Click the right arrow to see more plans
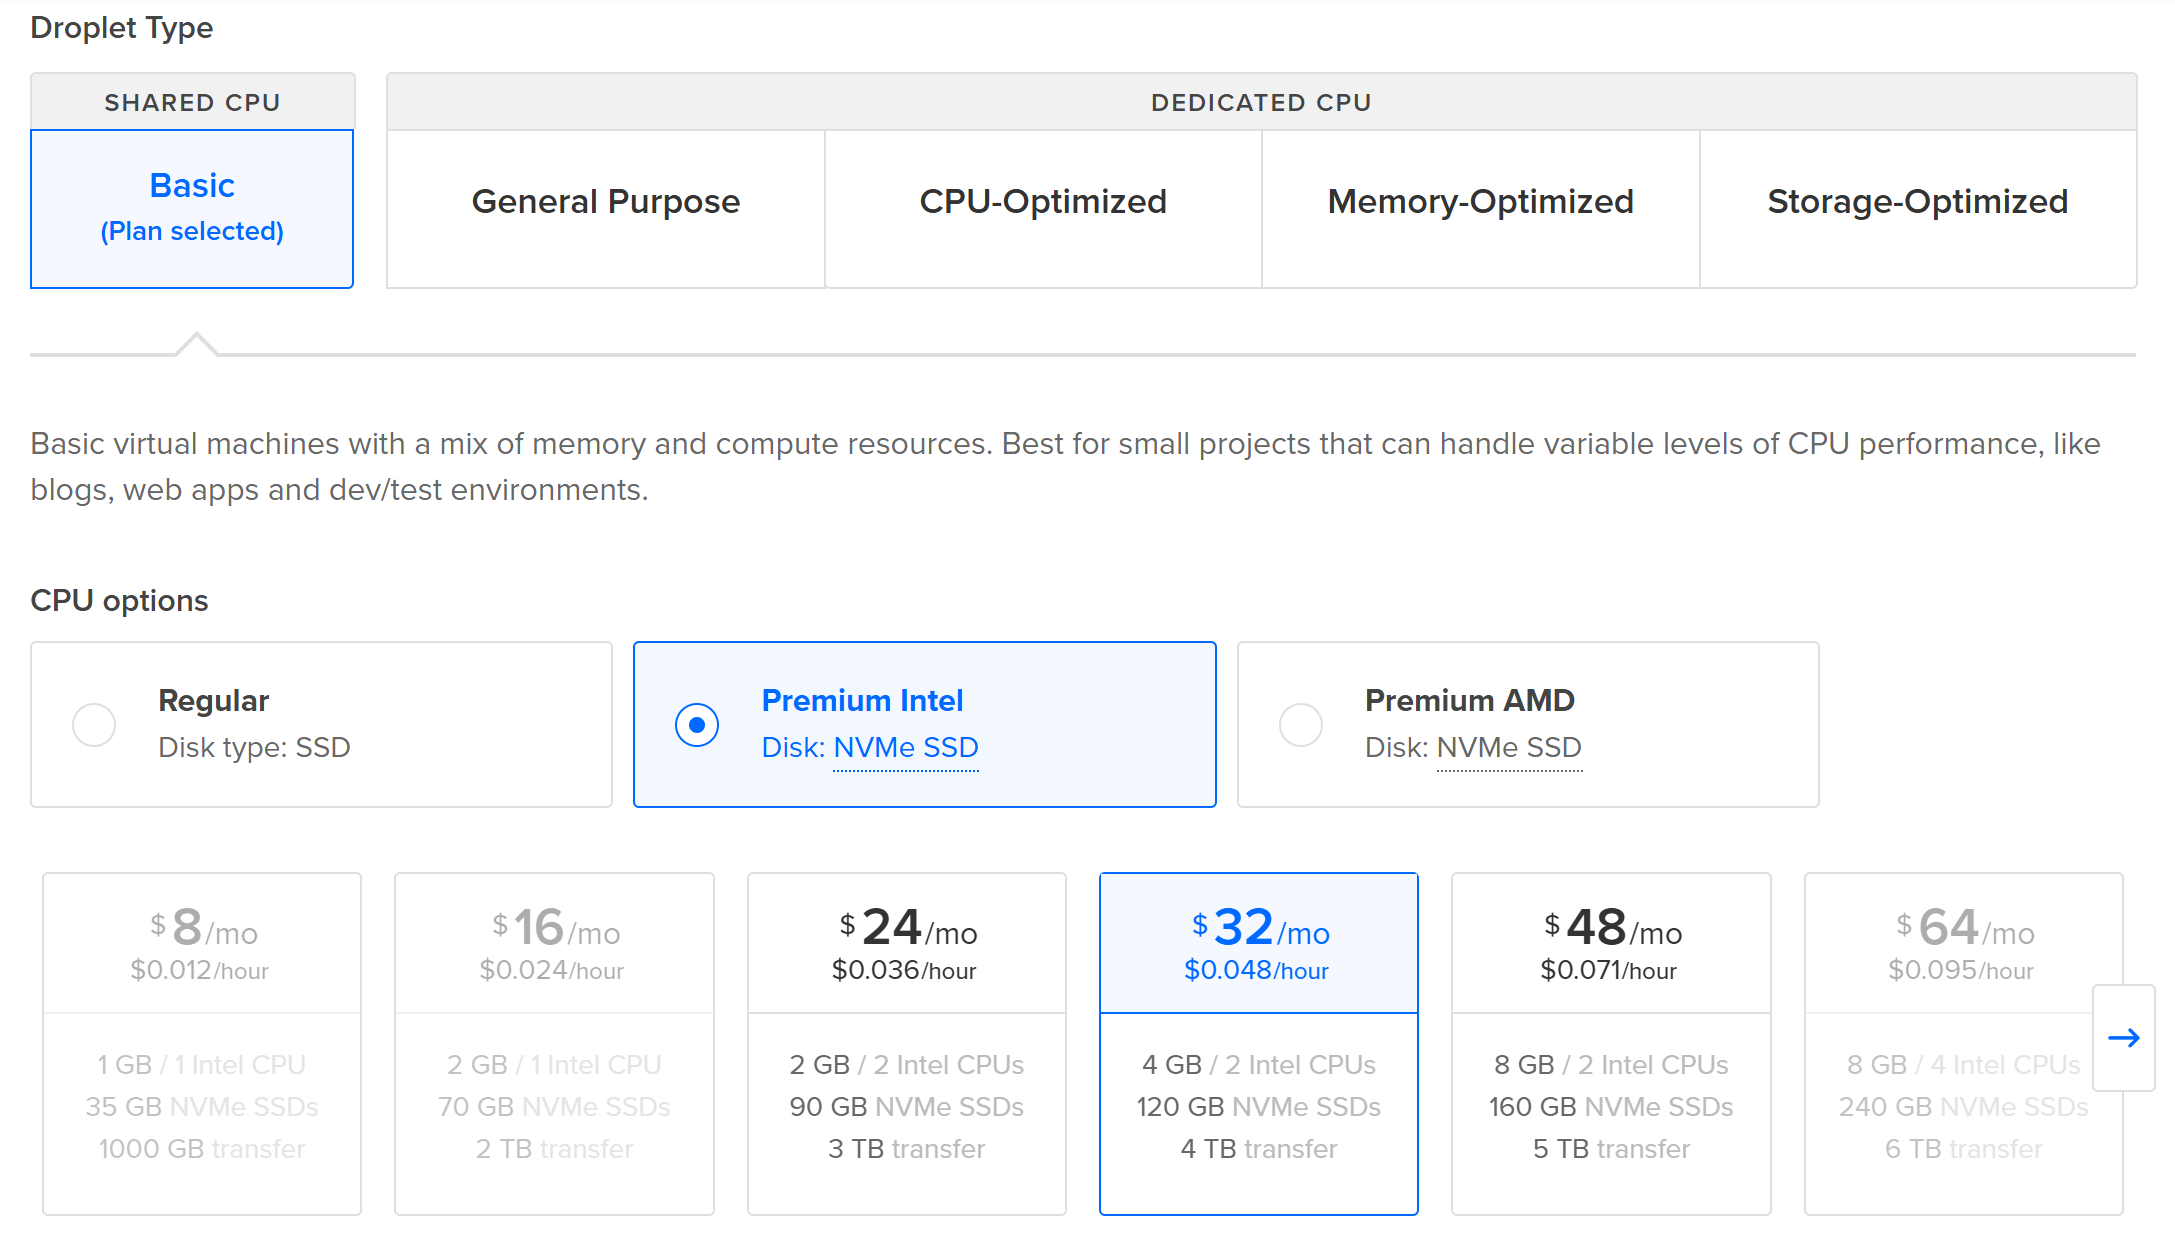 2123,1038
